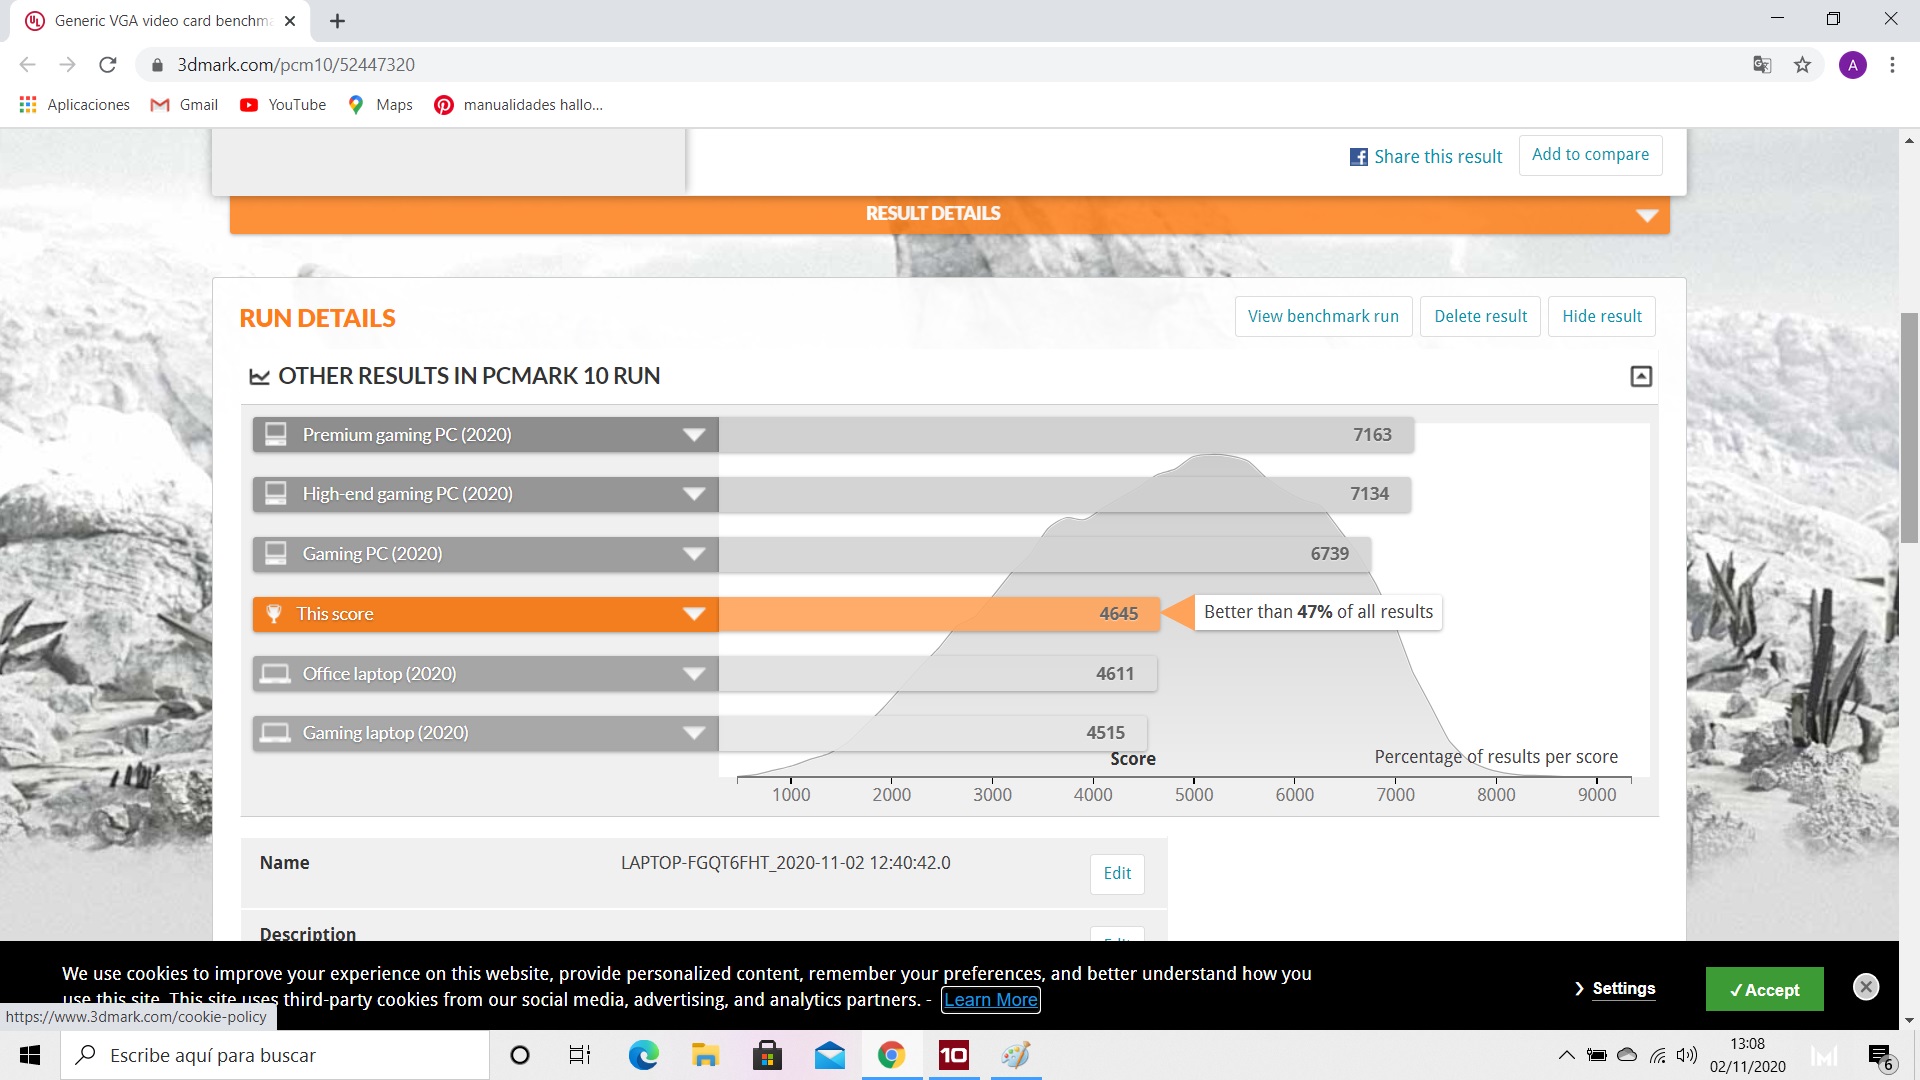
Task: Click the bookmark star icon
Action: 1802,65
